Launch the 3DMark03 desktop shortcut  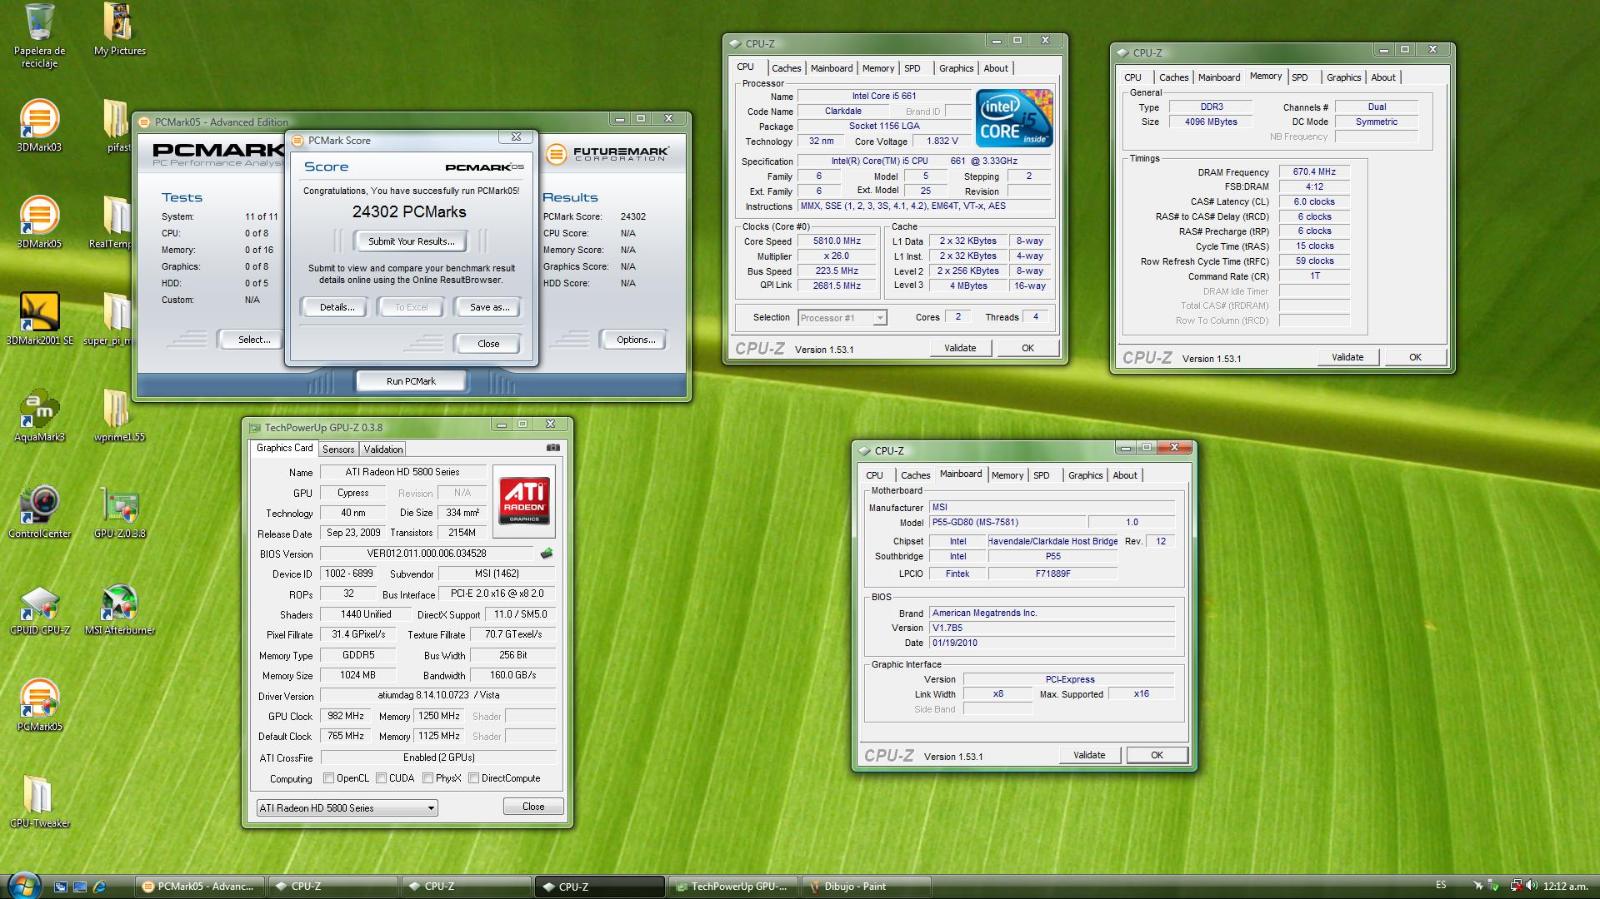coord(39,126)
